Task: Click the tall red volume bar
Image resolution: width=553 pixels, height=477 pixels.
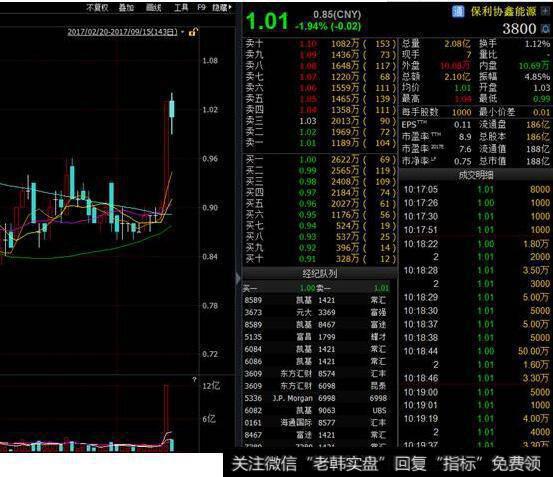Action: pos(166,418)
